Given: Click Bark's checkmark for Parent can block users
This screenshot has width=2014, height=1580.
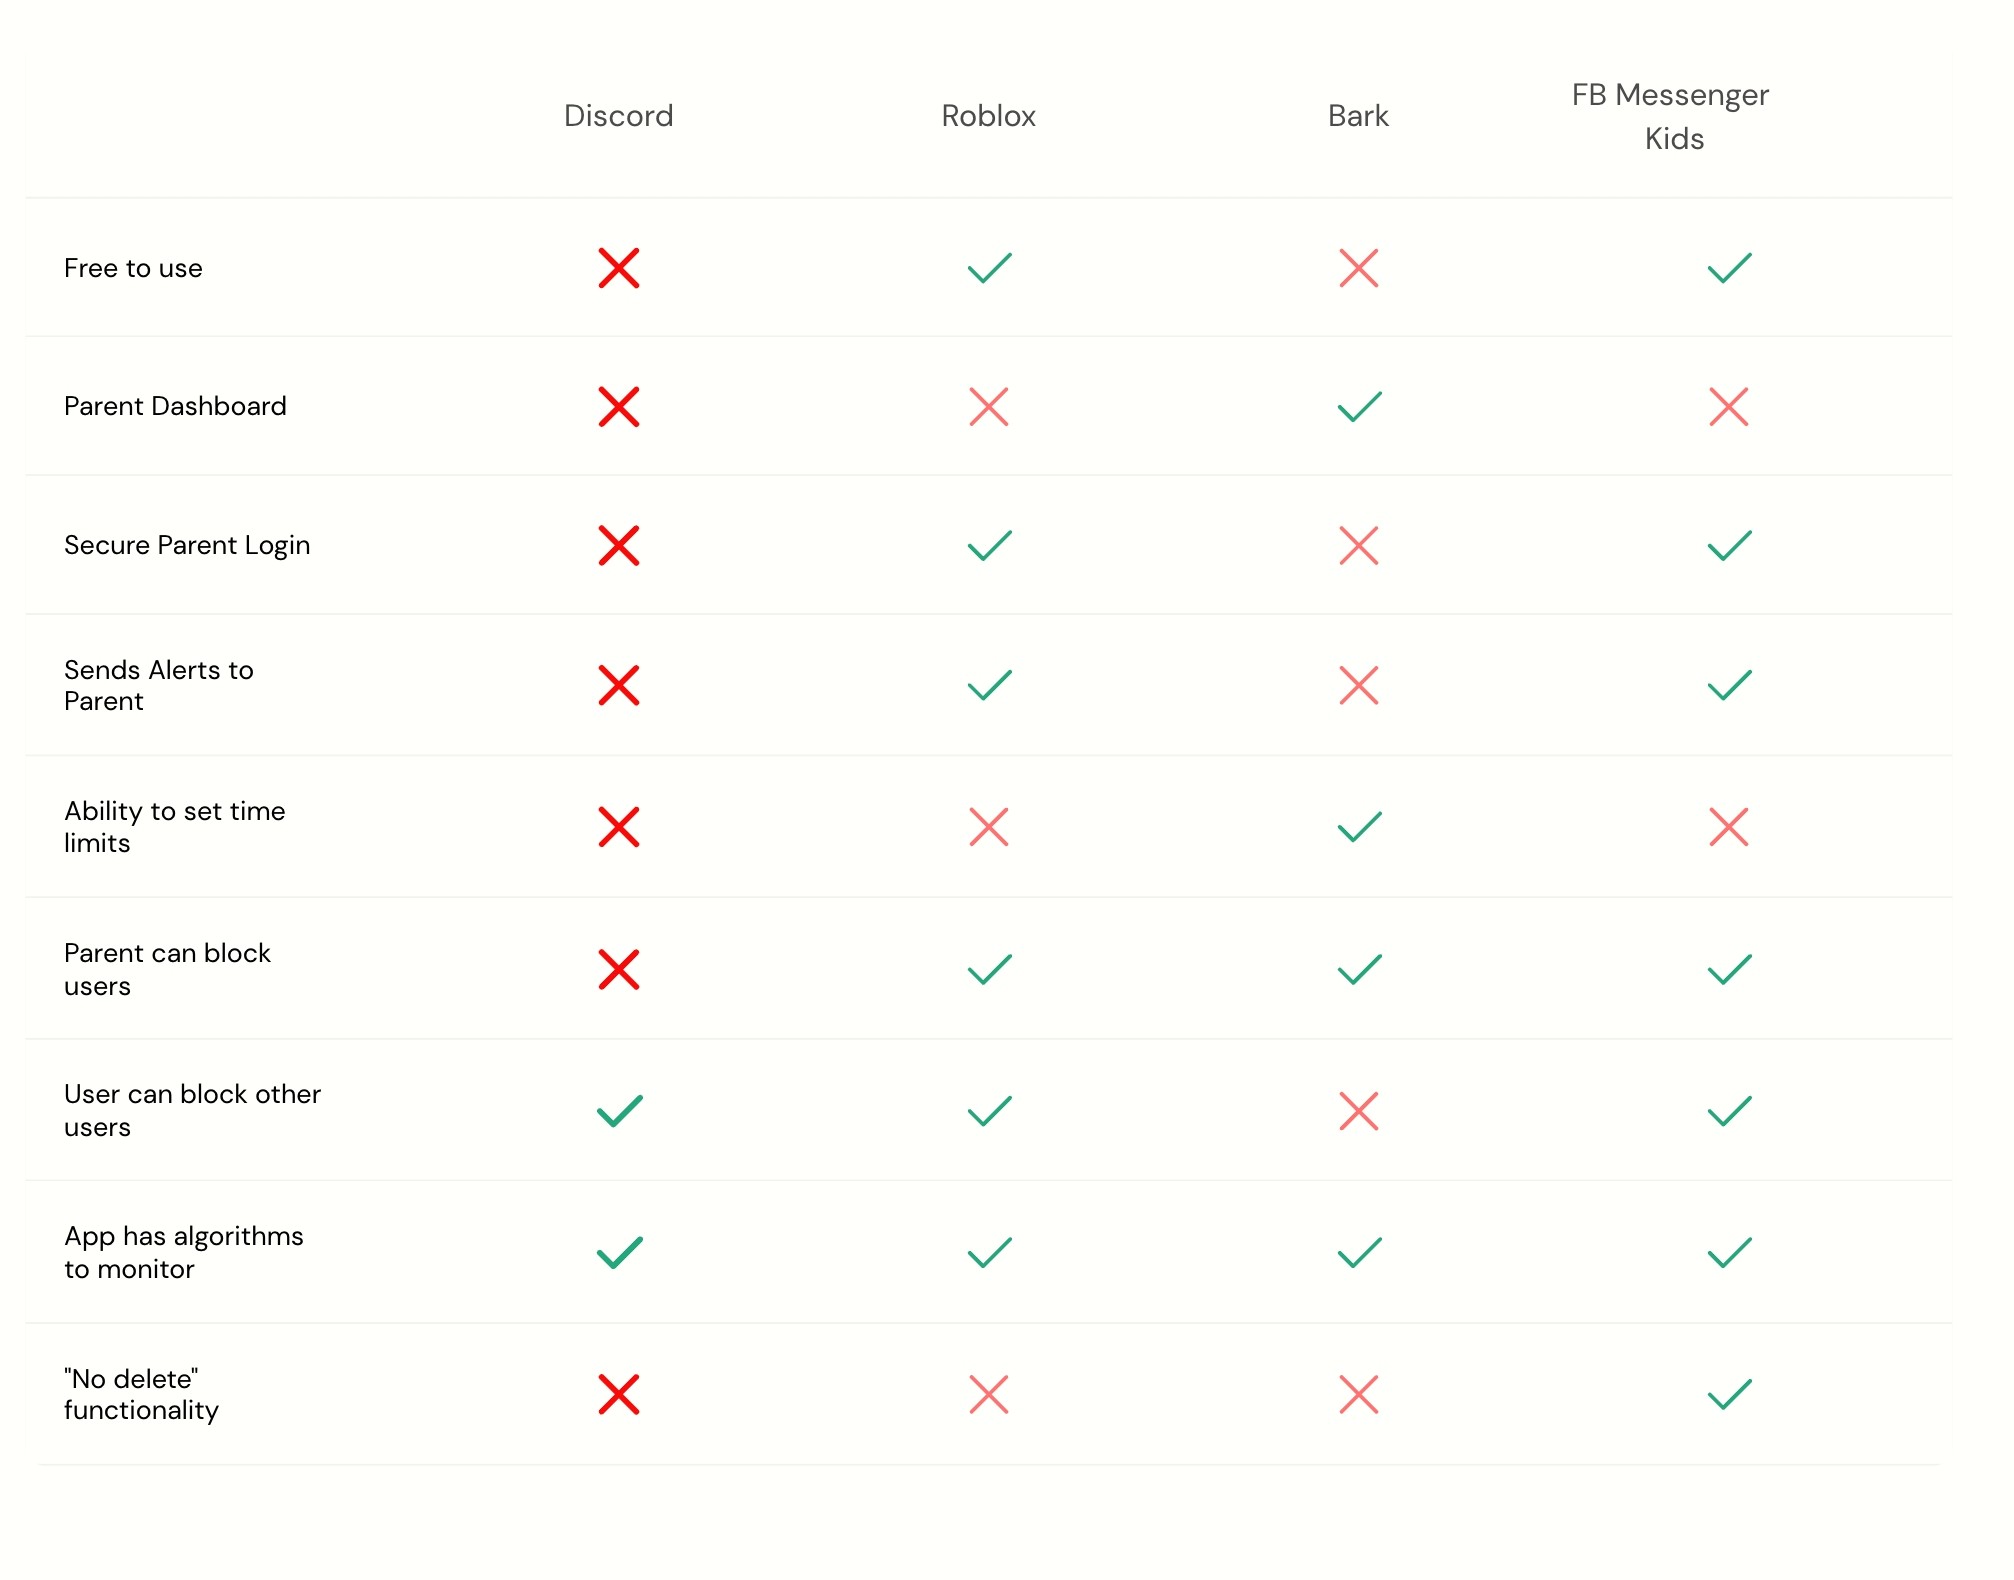Looking at the screenshot, I should [1359, 969].
